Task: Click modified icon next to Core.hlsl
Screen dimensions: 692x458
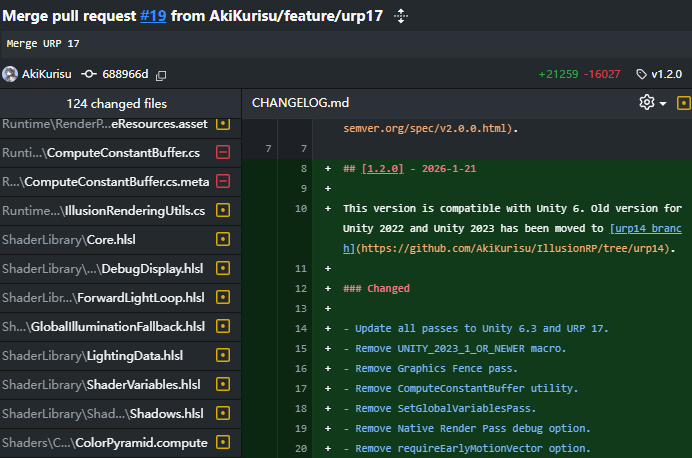Action: 223,240
